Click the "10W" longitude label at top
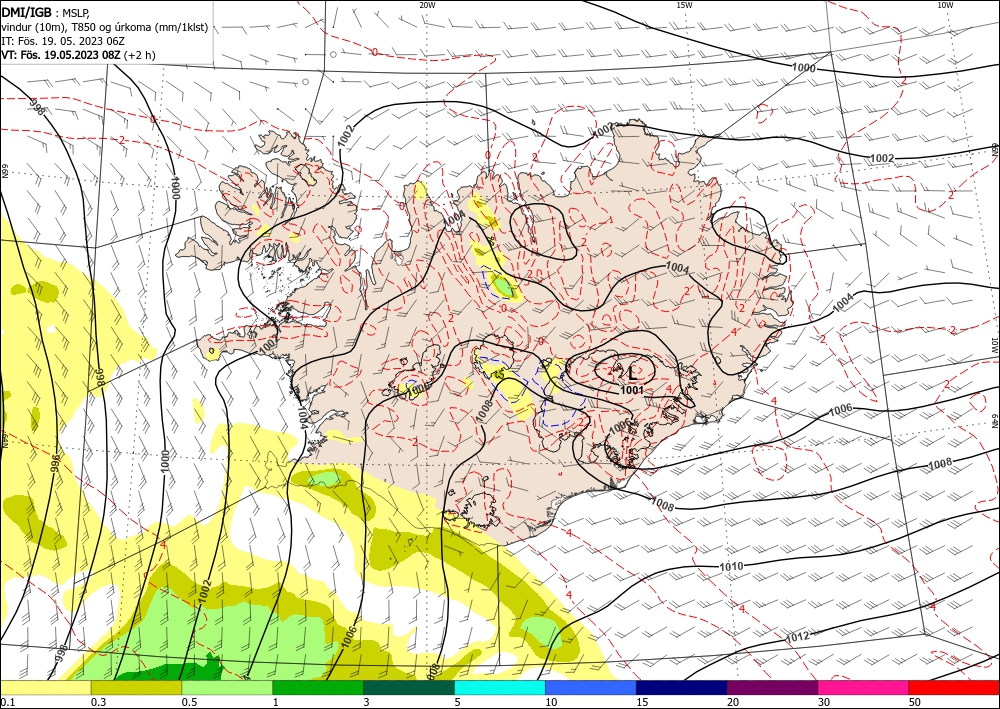1000x709 pixels. pyautogui.click(x=945, y=5)
